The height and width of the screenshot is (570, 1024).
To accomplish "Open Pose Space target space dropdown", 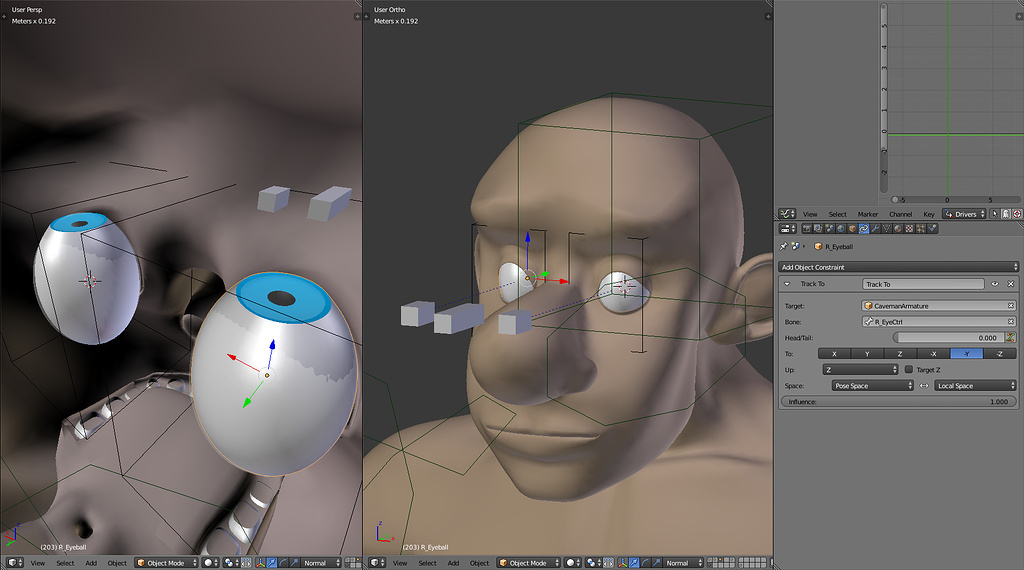I will pyautogui.click(x=872, y=386).
